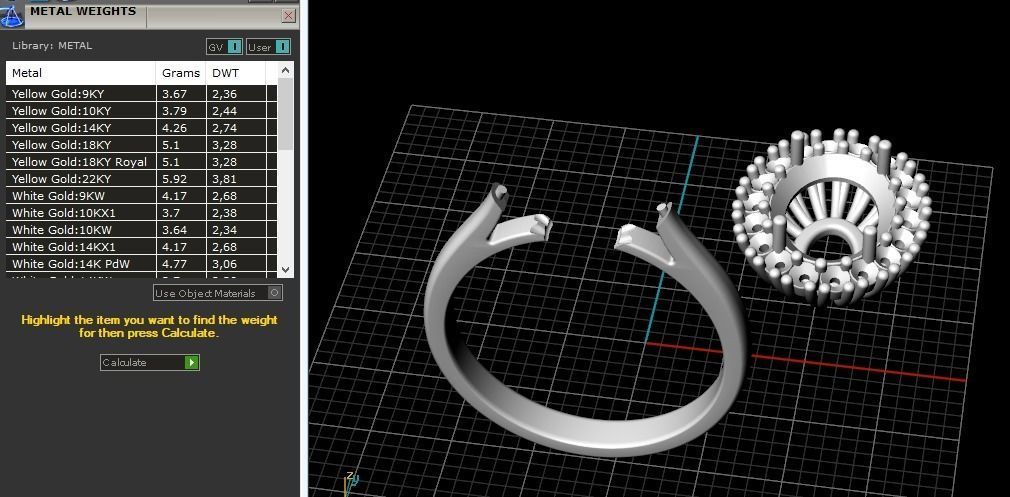Click the 3.67 grams value
Image resolution: width=1010 pixels, height=497 pixels.
pyautogui.click(x=175, y=94)
